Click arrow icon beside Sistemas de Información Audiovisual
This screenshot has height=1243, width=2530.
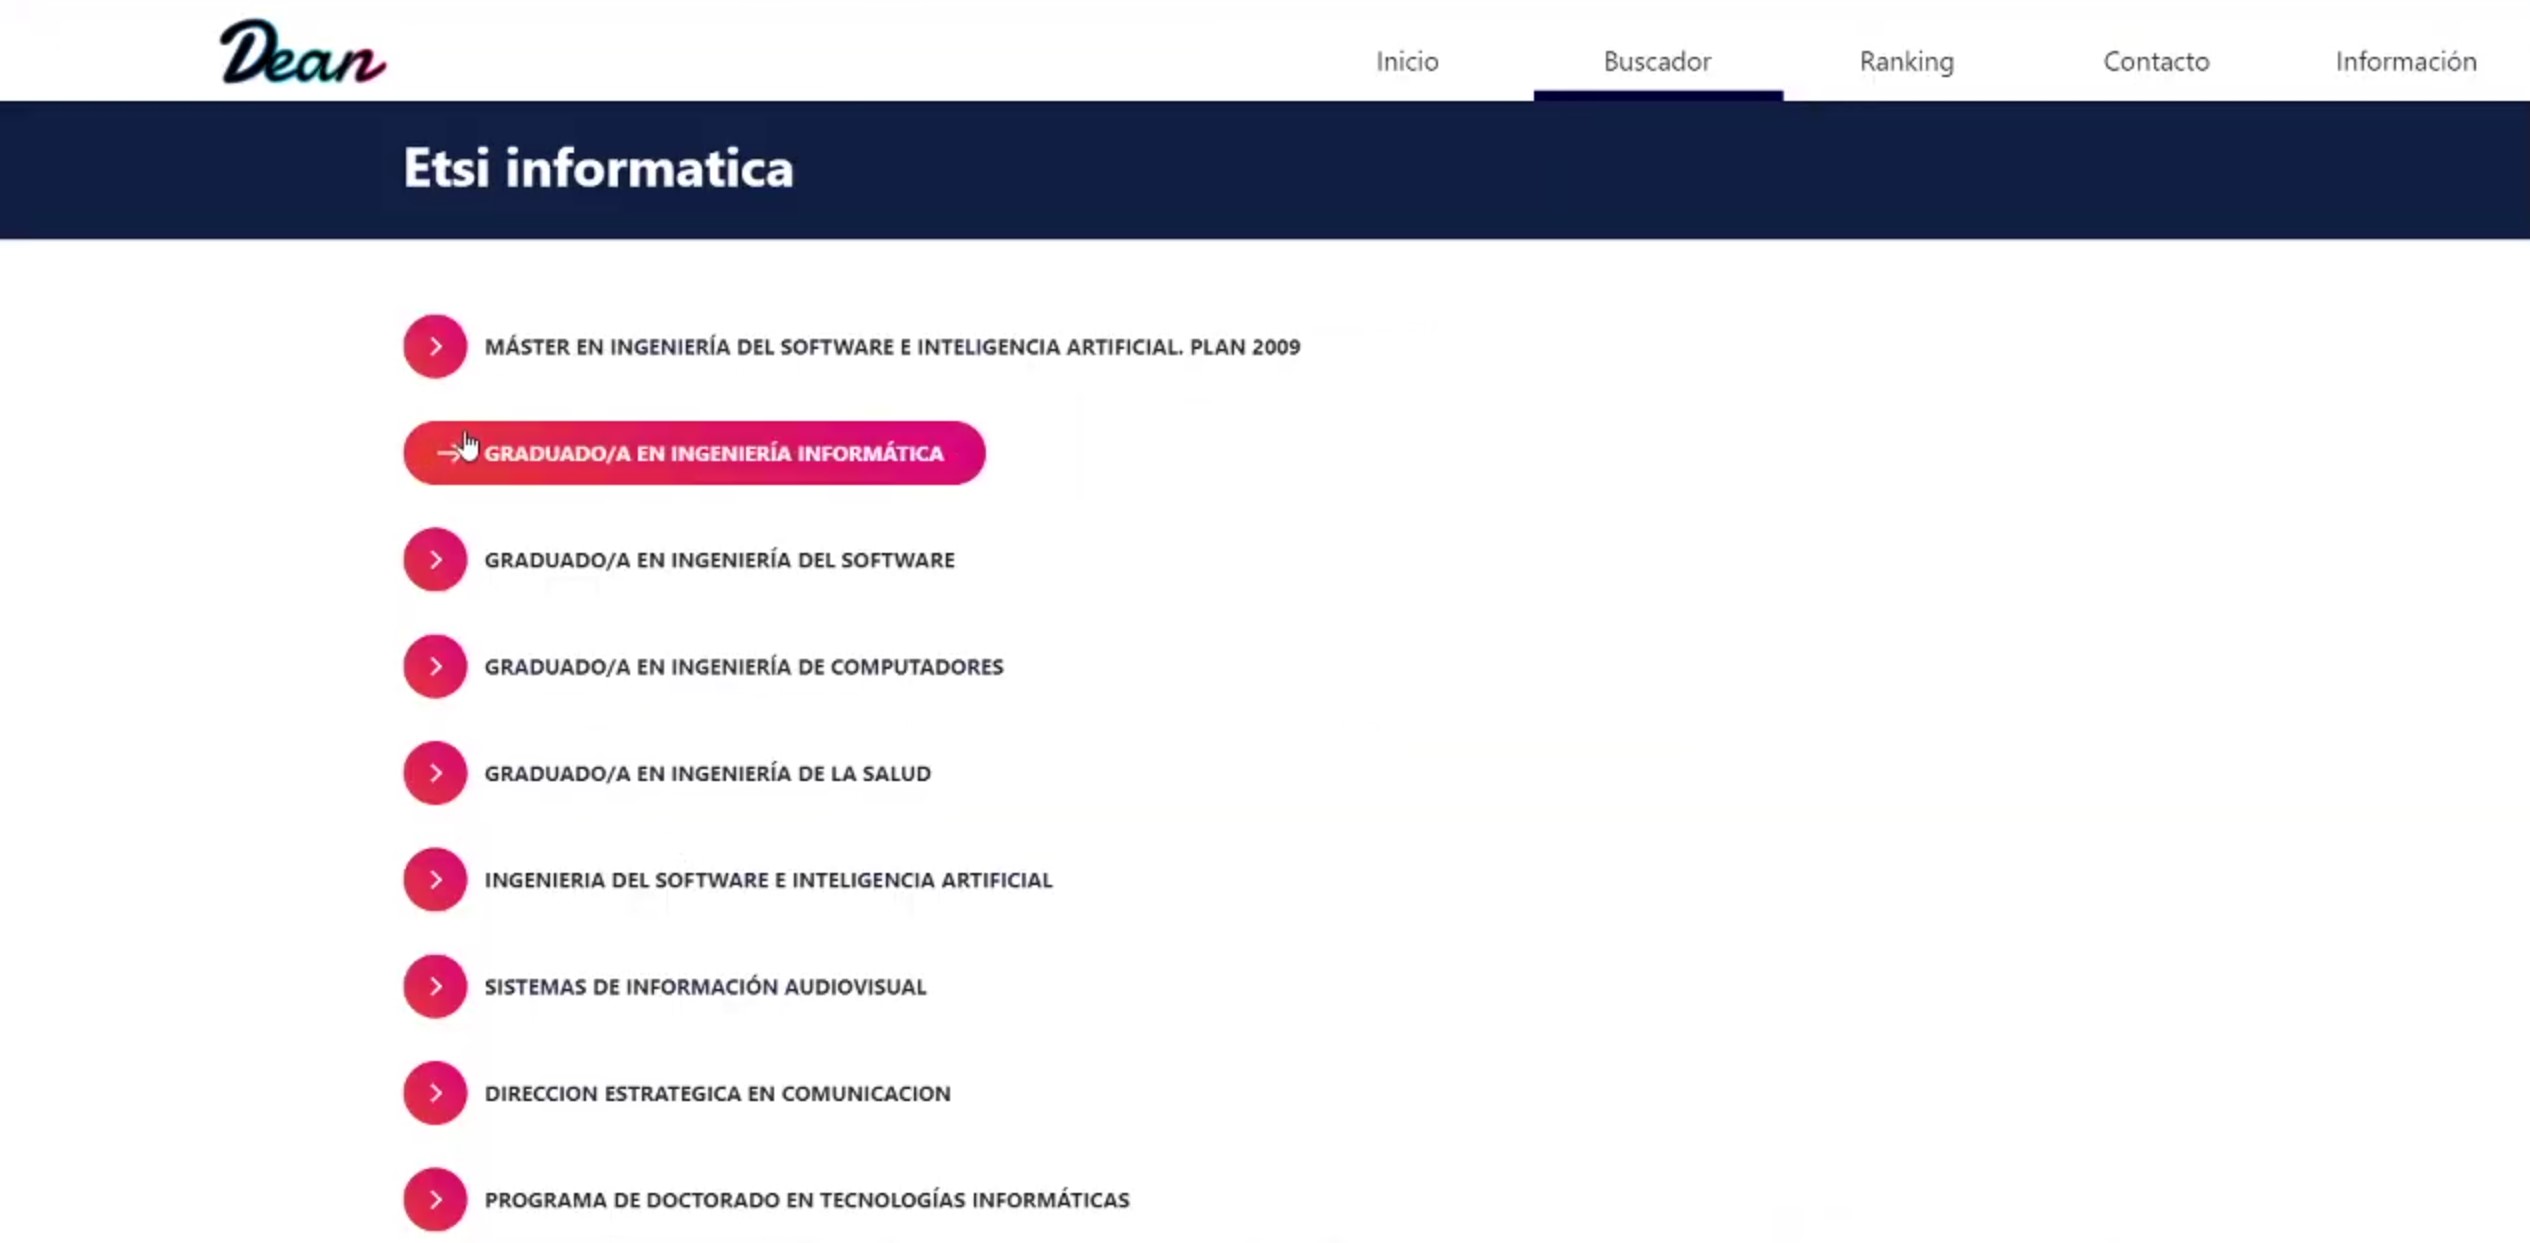click(x=435, y=986)
